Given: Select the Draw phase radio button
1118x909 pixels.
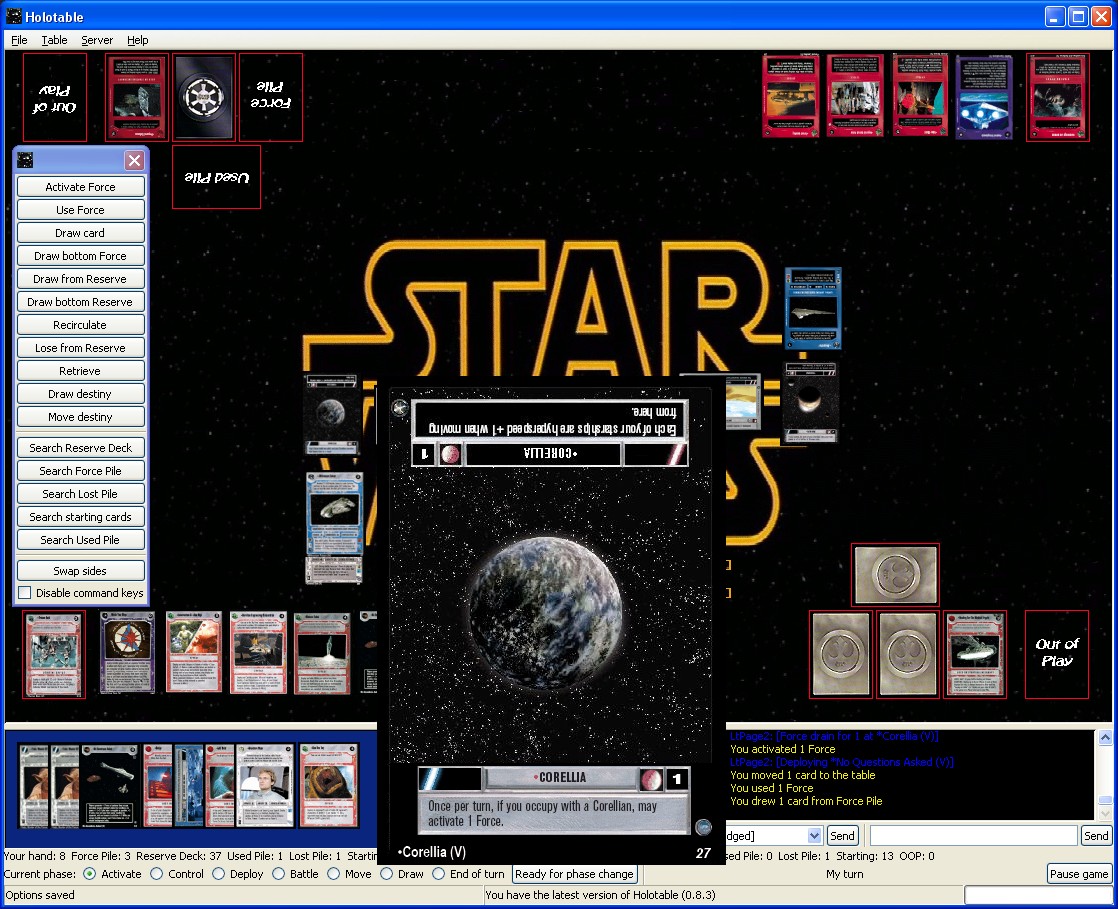Looking at the screenshot, I should pos(386,873).
